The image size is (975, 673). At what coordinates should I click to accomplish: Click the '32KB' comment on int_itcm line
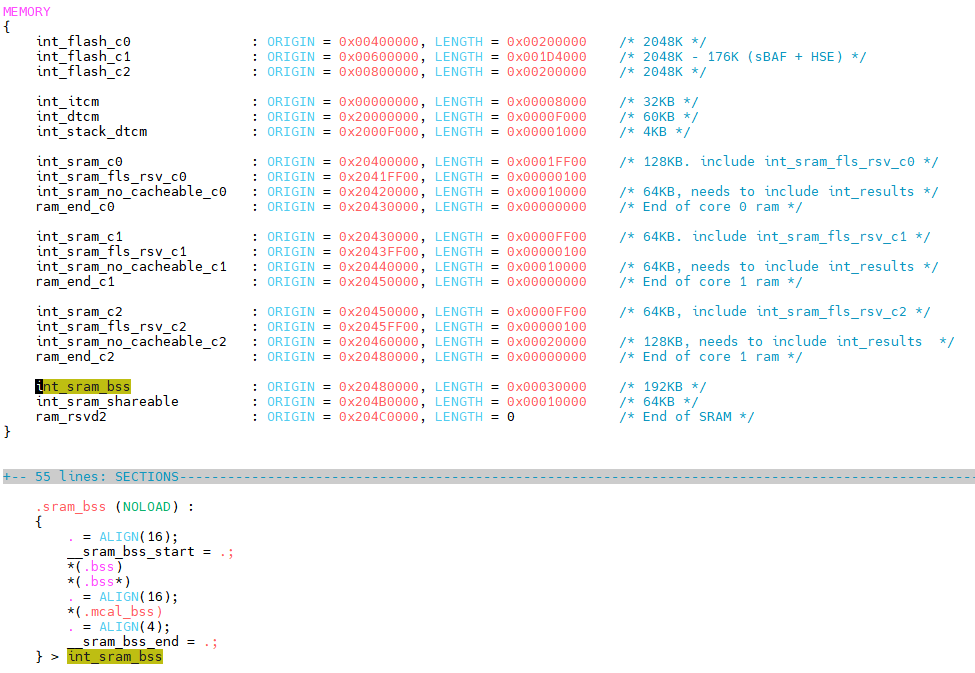click(x=659, y=101)
